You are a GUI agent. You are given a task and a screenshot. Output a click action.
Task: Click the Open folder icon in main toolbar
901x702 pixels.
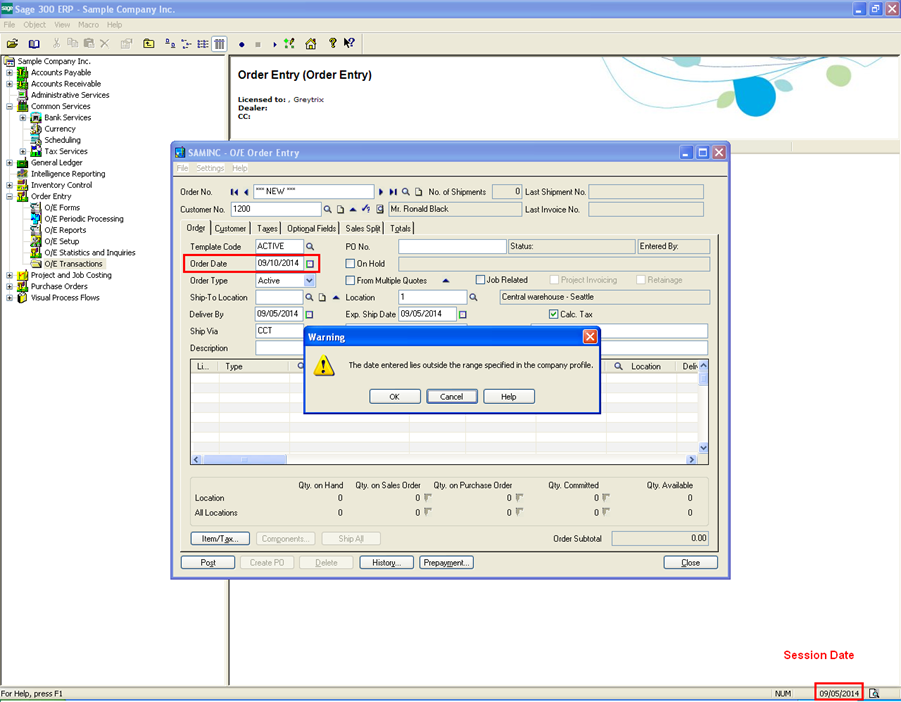pyautogui.click(x=12, y=44)
